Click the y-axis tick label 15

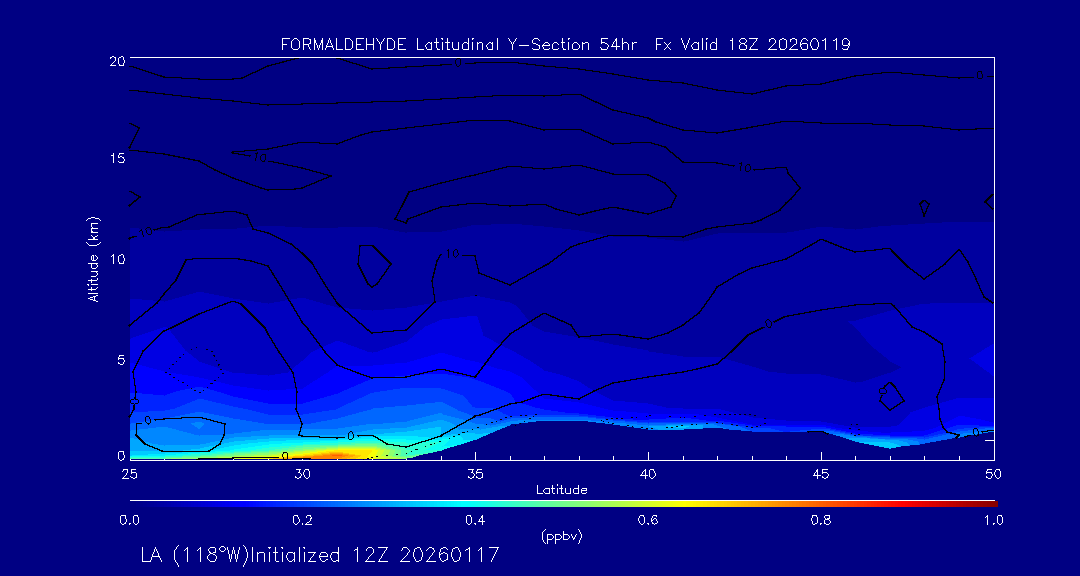(117, 158)
